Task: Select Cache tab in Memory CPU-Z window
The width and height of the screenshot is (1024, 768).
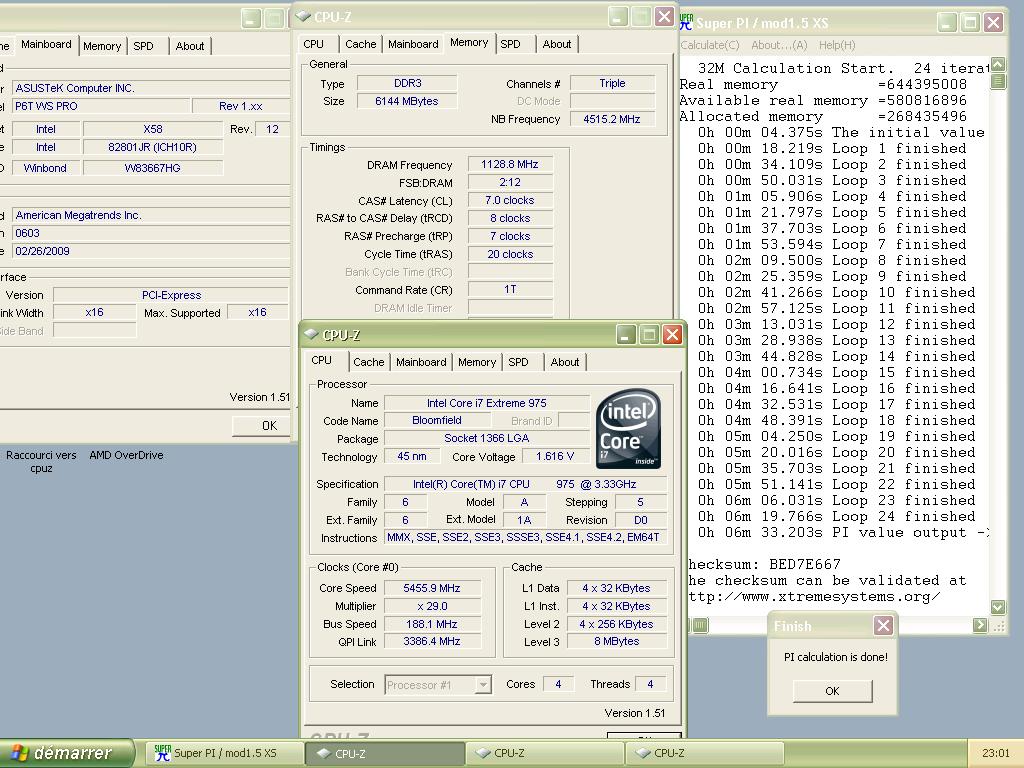Action: pos(360,44)
